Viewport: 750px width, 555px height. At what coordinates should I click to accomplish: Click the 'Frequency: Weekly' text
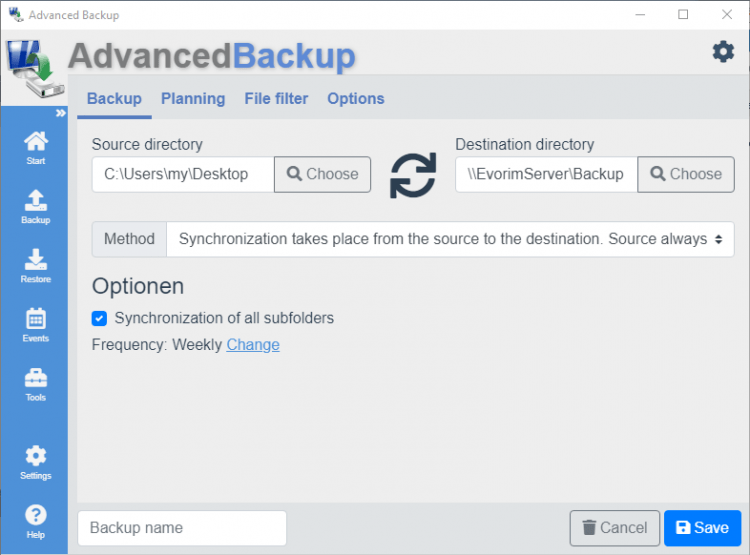(x=157, y=344)
